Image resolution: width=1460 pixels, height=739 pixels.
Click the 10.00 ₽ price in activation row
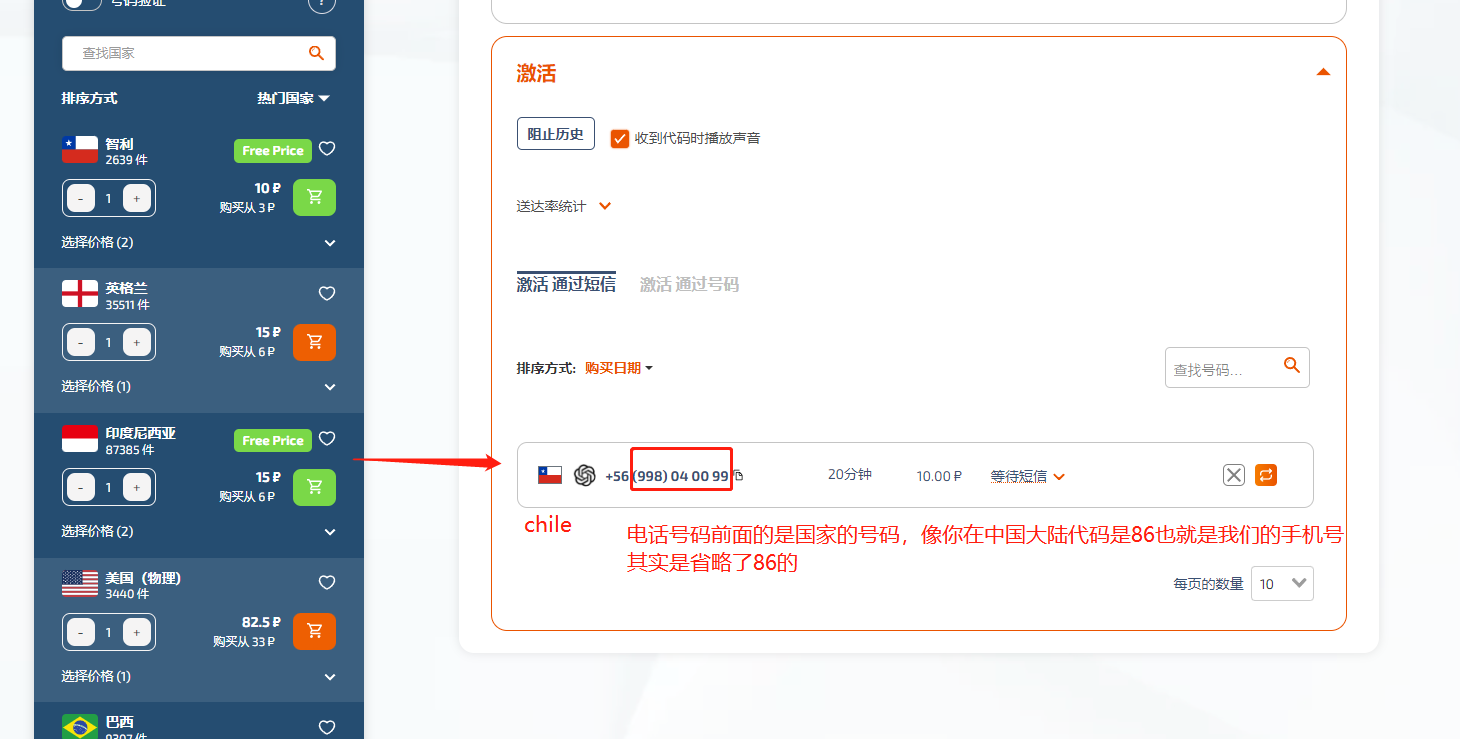[x=939, y=476]
